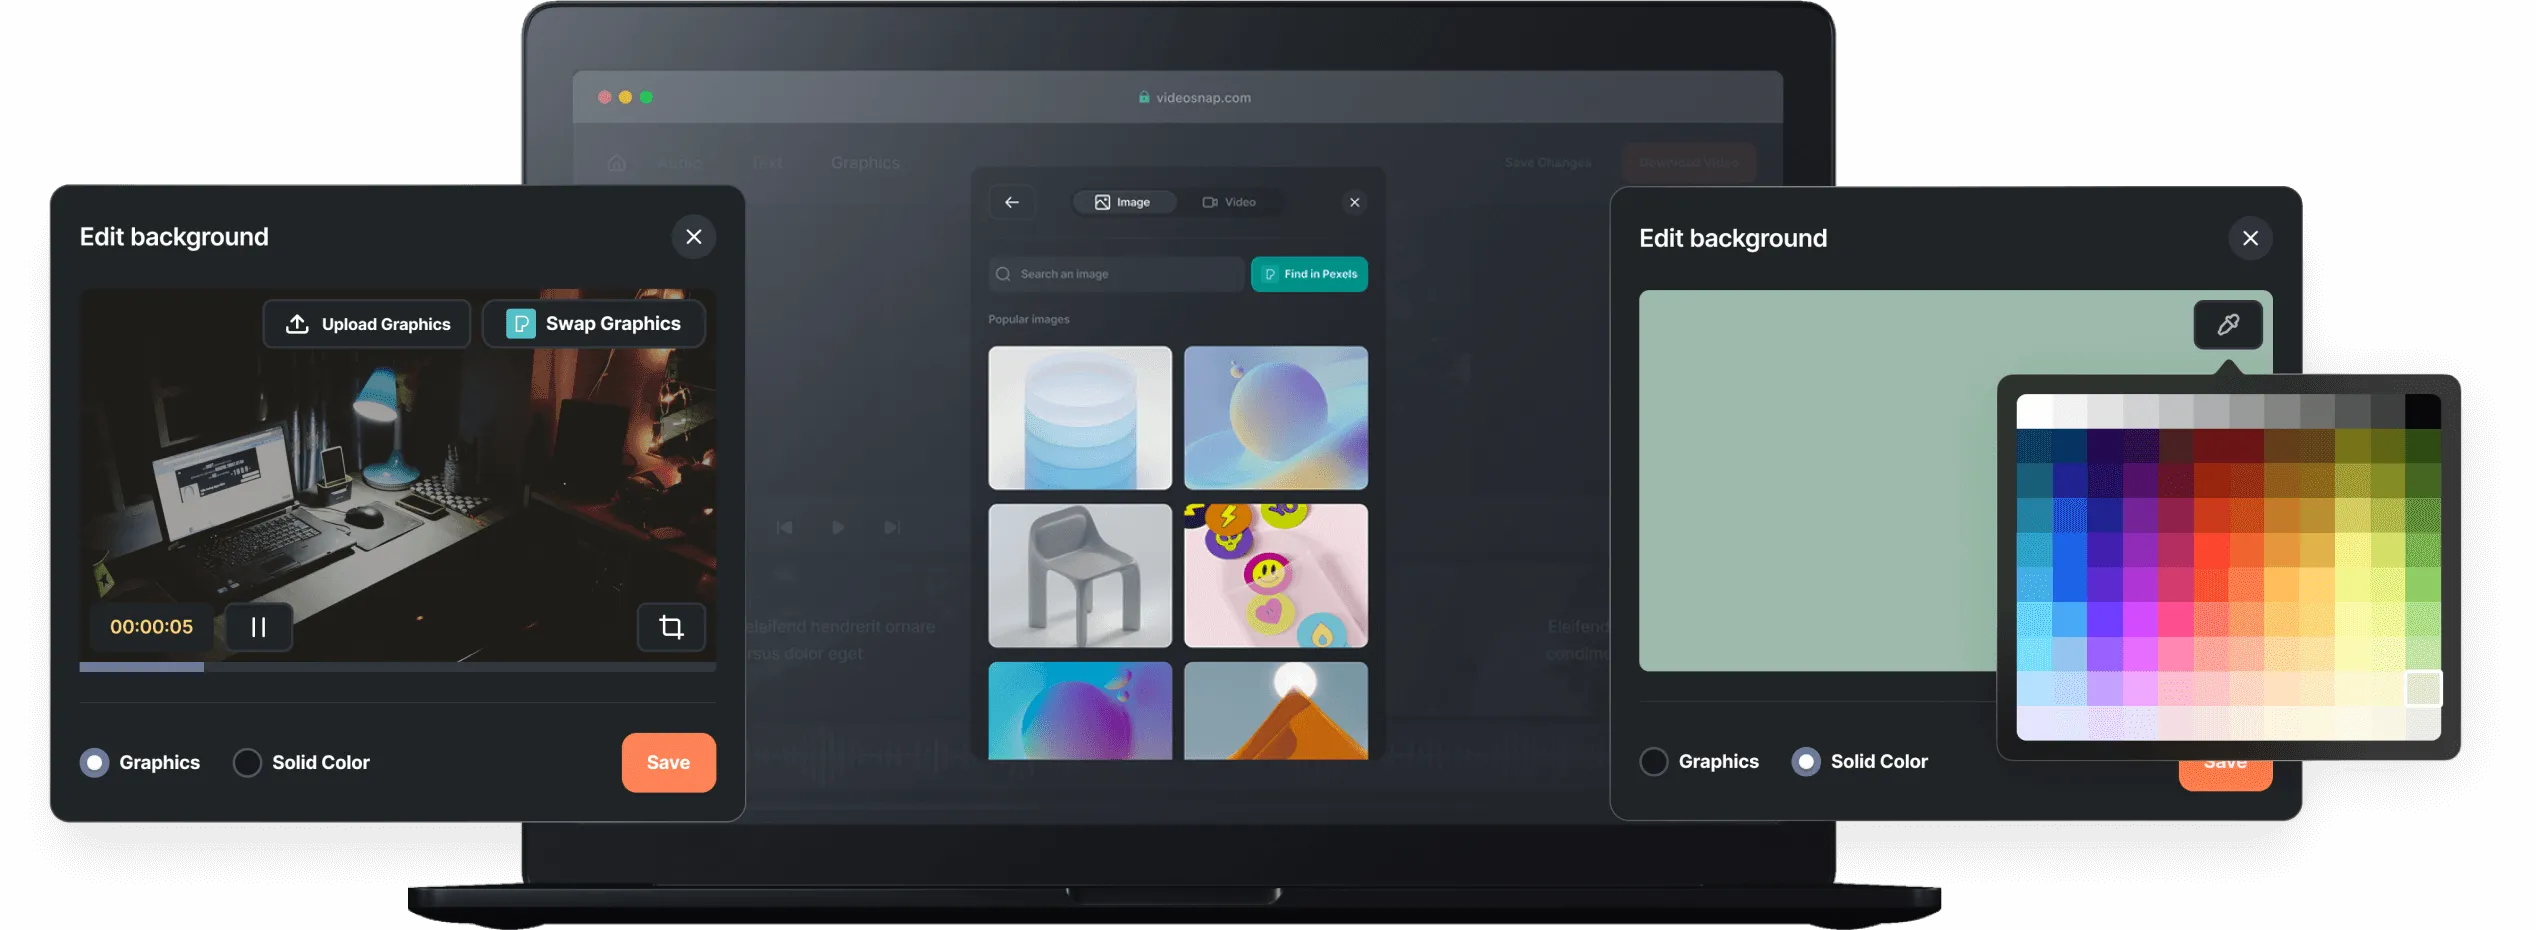Choose the pastel gradient sphere thumbnail
Image resolution: width=2536 pixels, height=930 pixels.
coord(1276,418)
